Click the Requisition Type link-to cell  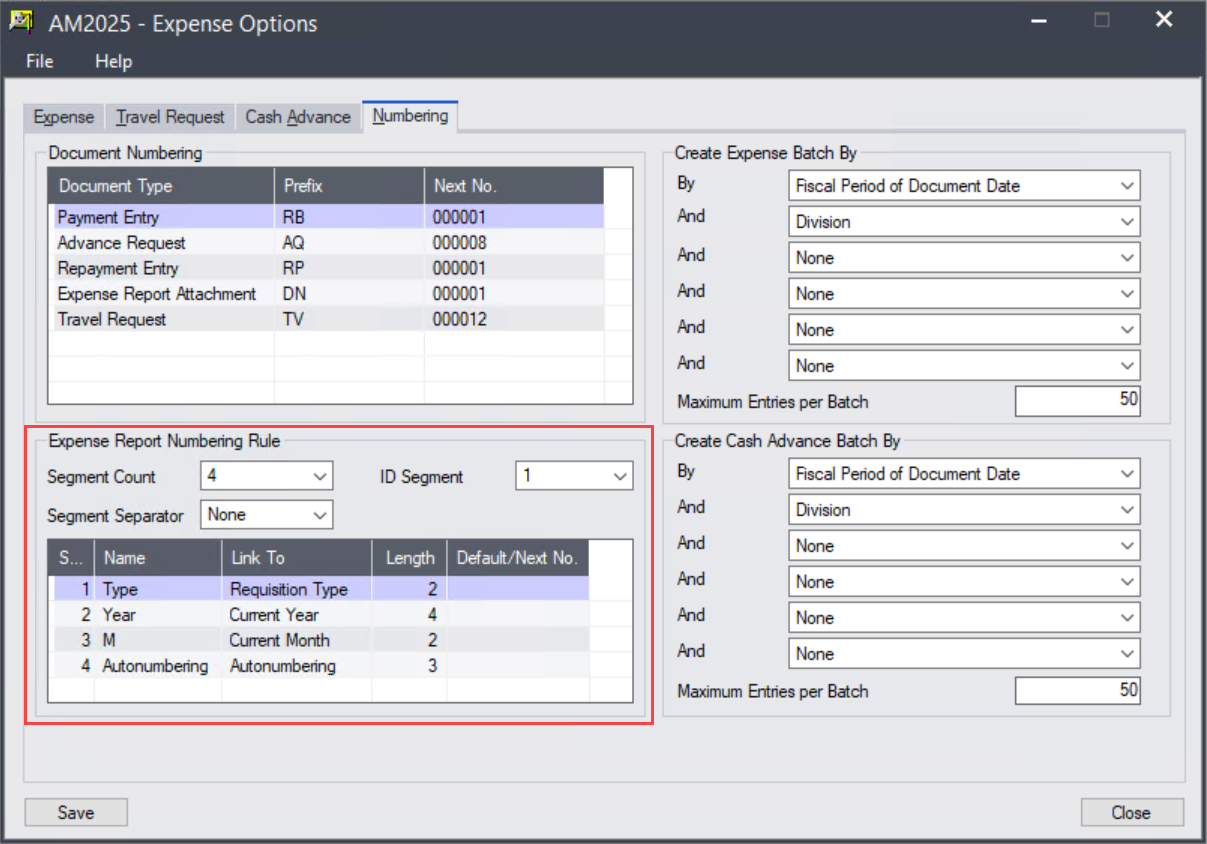(x=297, y=589)
